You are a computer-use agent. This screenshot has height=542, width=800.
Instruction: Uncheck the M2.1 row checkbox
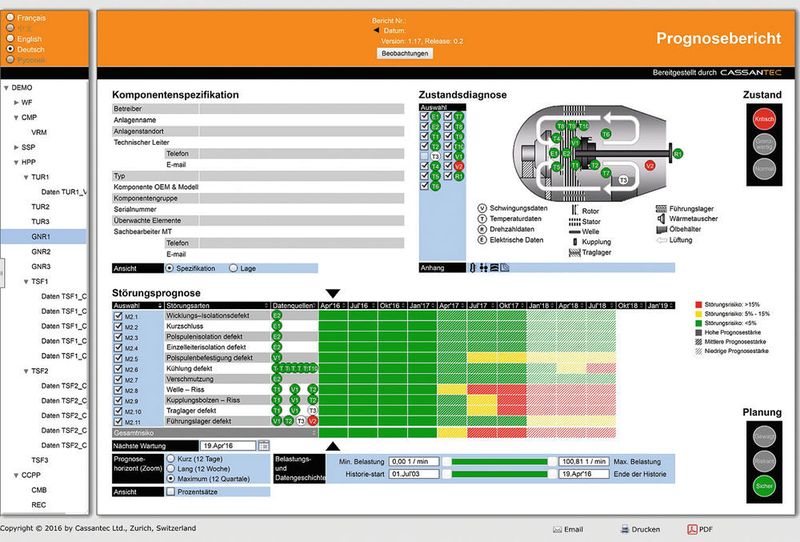coord(118,316)
